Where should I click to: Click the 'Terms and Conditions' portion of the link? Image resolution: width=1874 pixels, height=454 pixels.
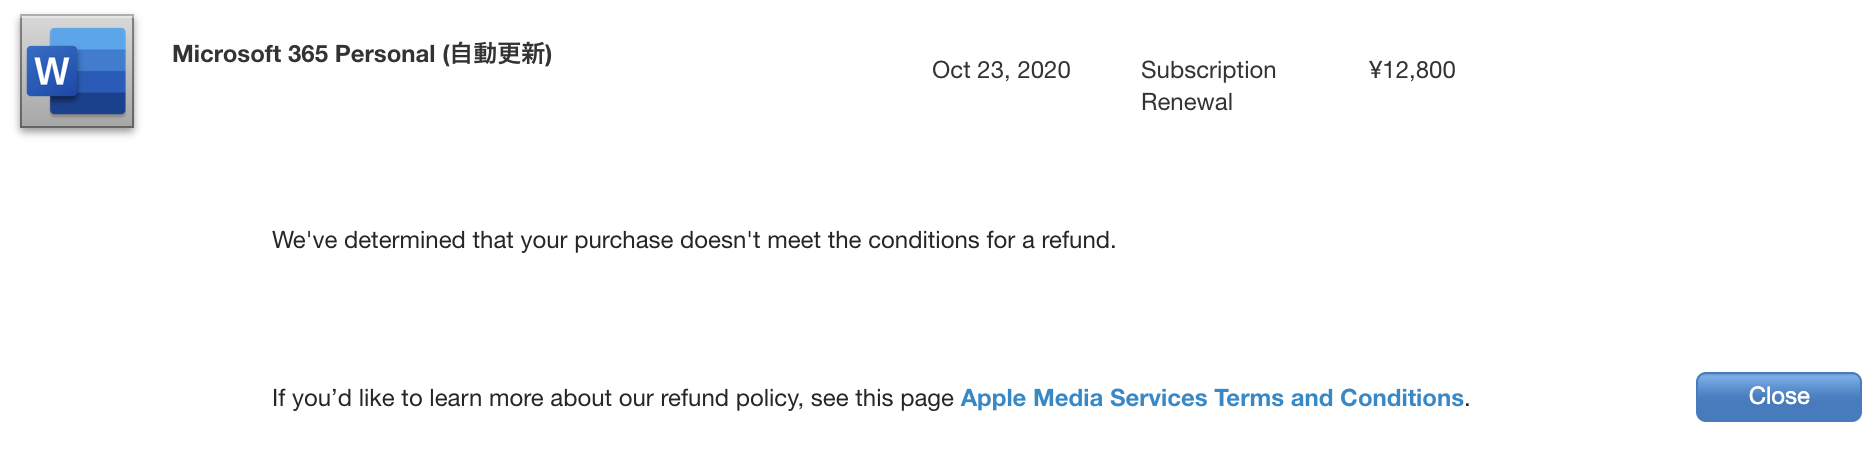pos(1338,398)
